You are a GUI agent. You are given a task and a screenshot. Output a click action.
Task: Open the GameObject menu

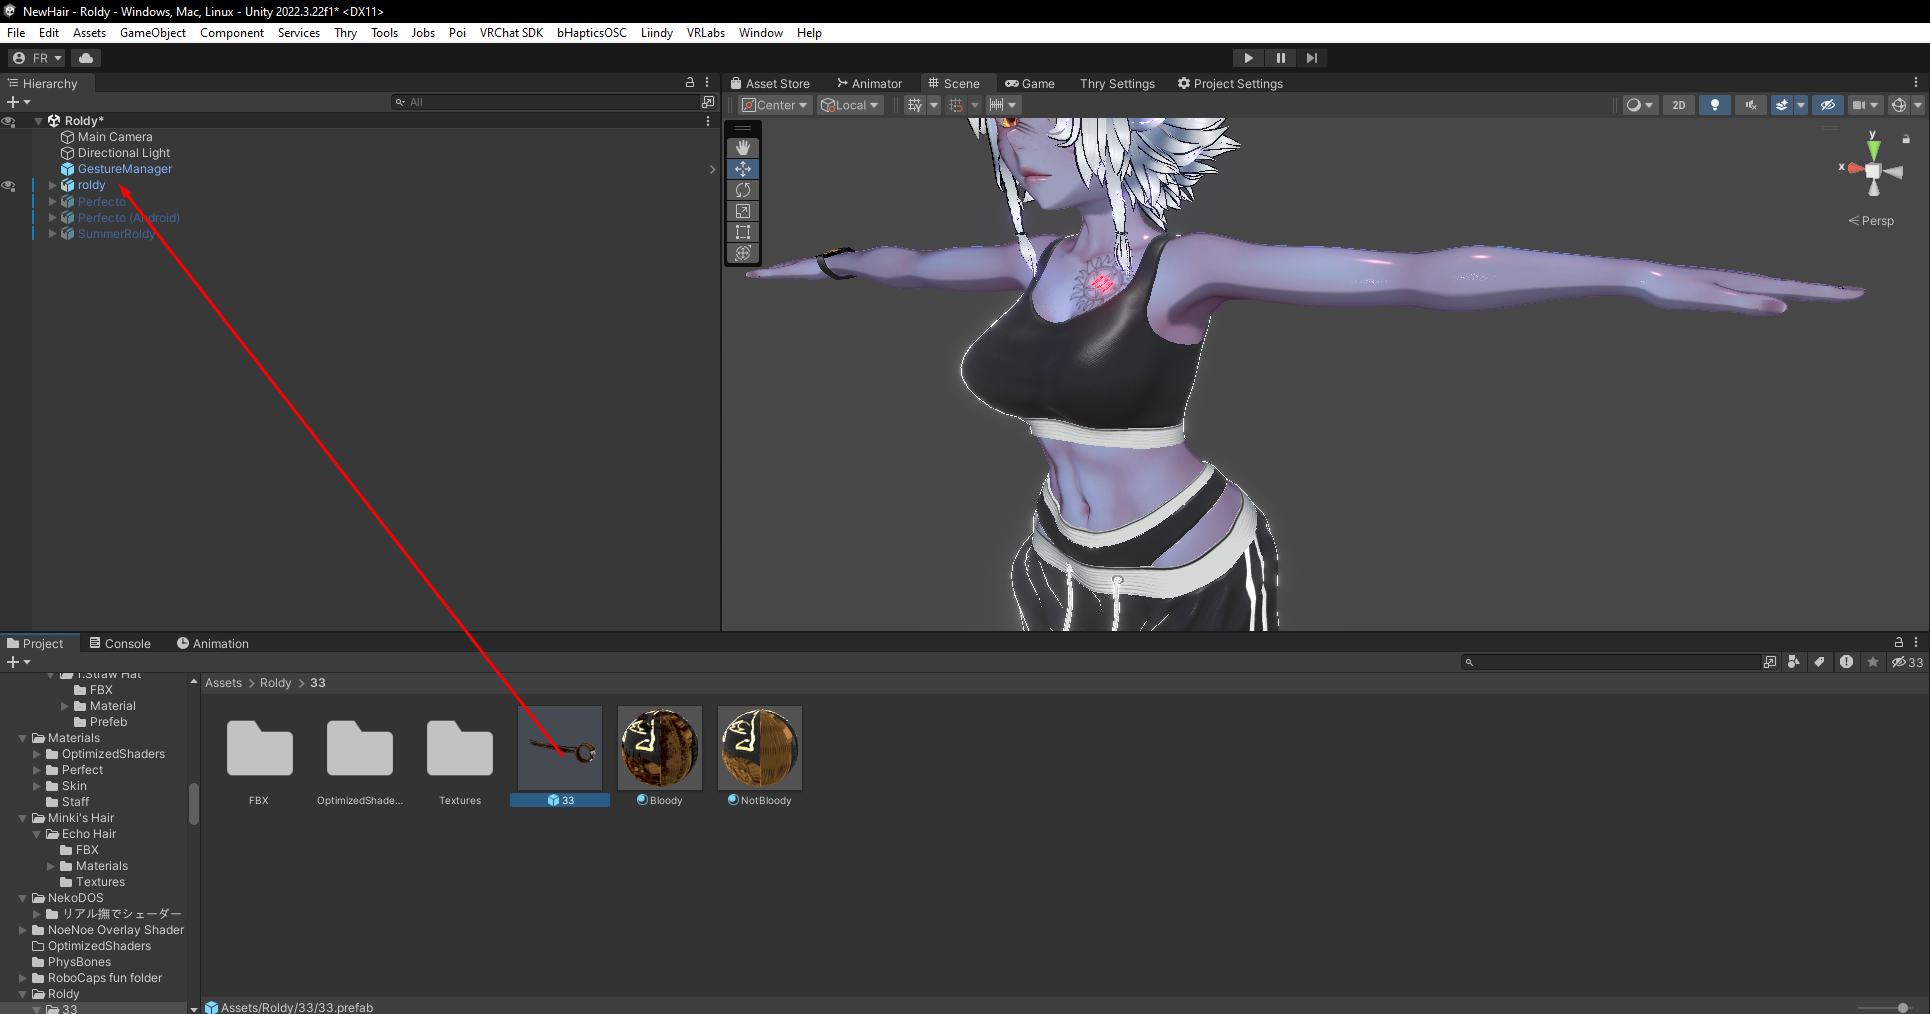(153, 33)
